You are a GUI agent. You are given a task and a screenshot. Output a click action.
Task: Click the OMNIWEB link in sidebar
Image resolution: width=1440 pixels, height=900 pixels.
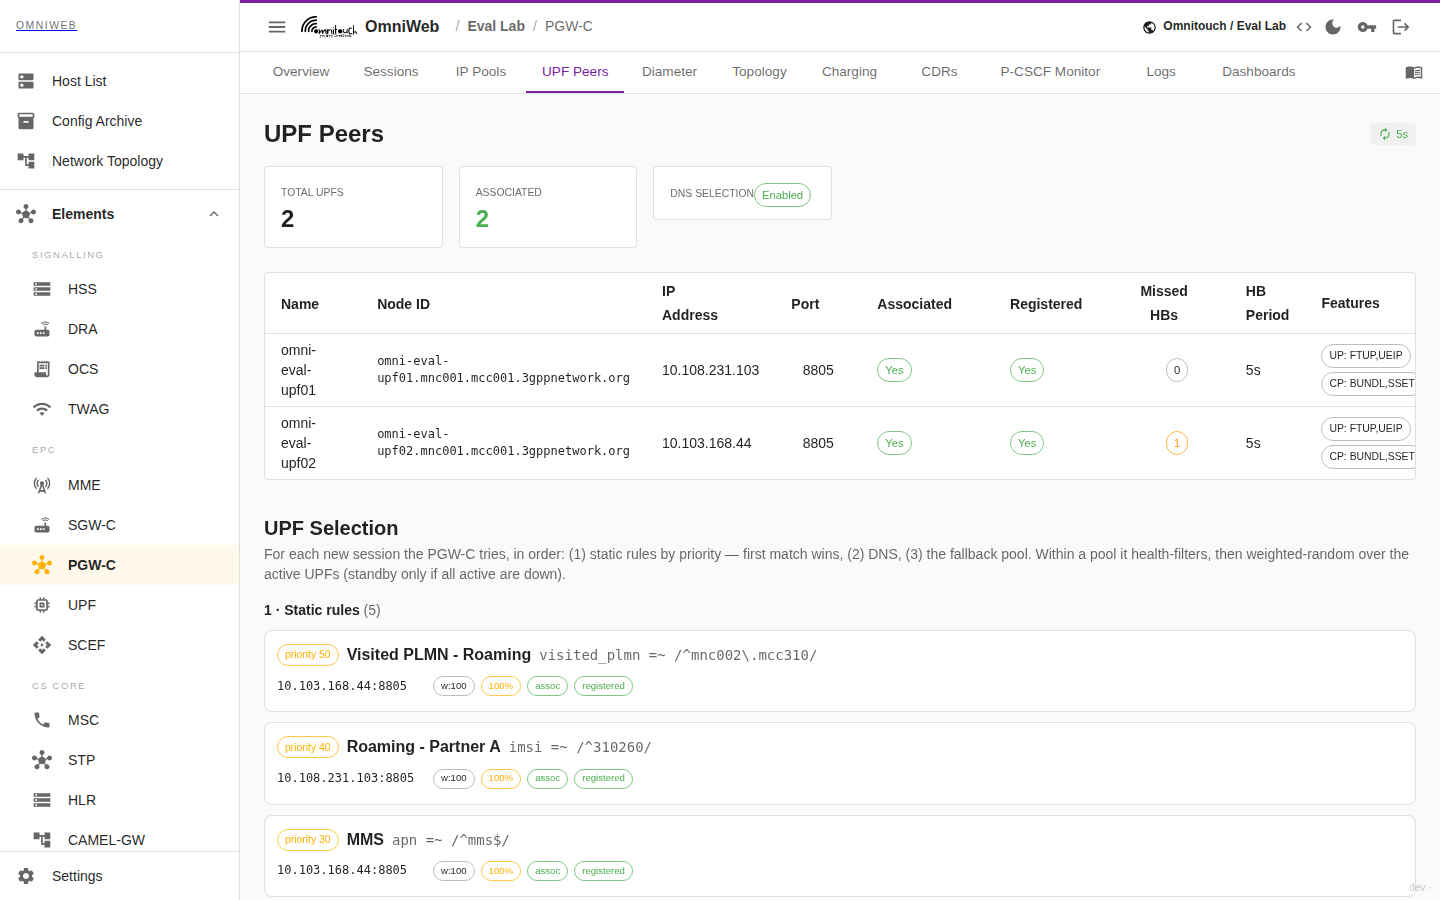click(x=46, y=25)
